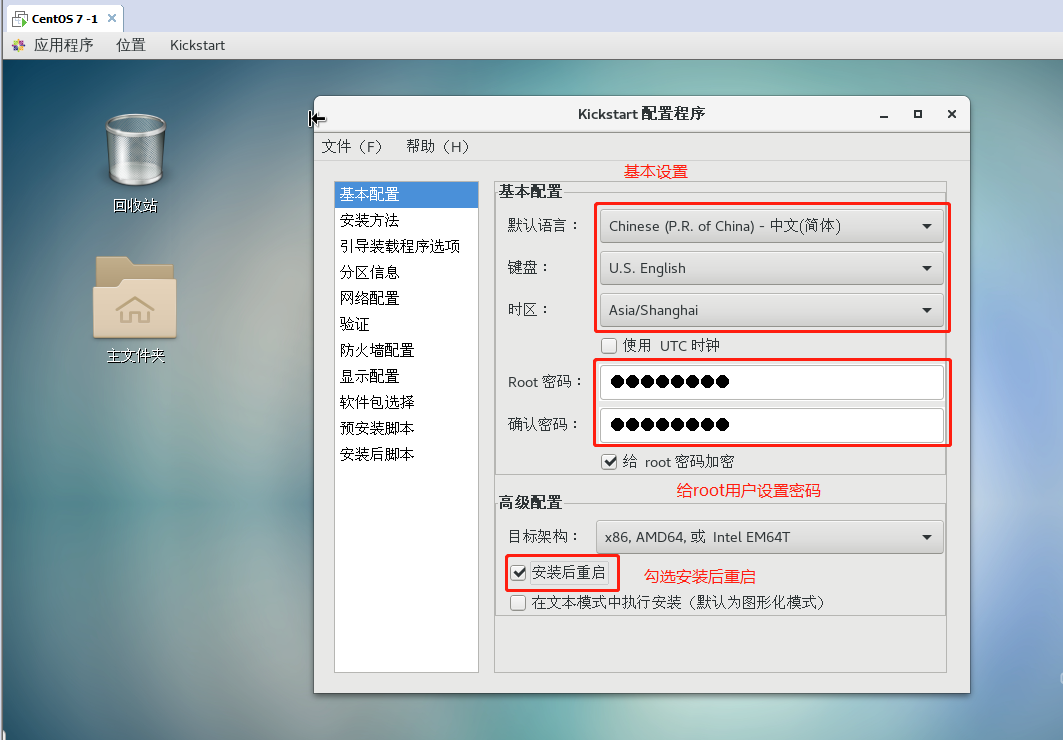1063x740 pixels.
Task: Select 分区信息 in the sidebar list
Action: click(x=406, y=272)
